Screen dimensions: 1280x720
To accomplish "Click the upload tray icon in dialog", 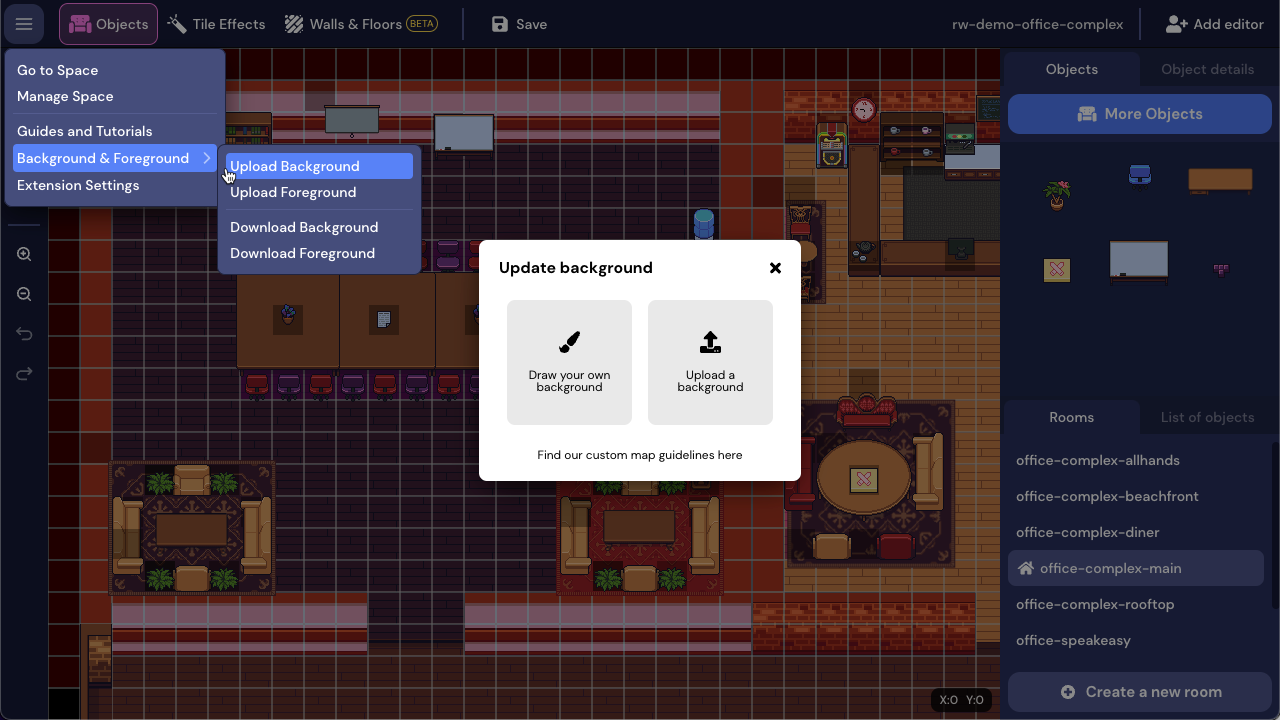I will (710, 342).
